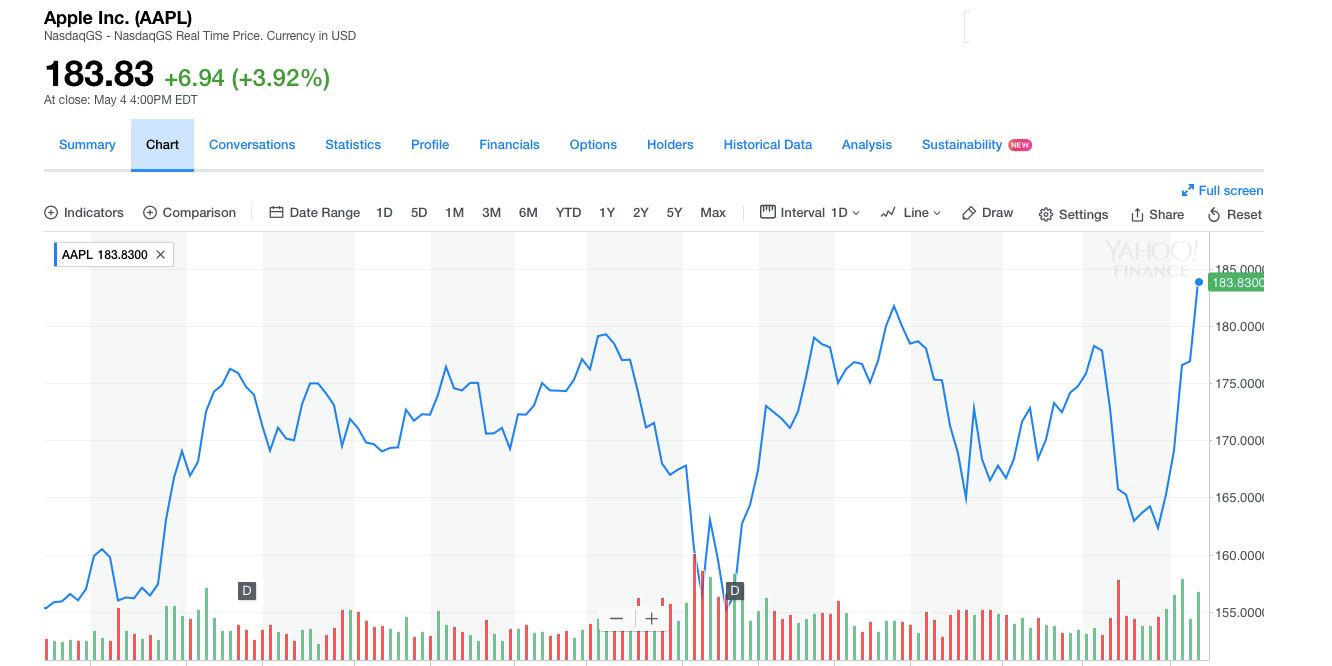Zoom out with the minus button
1332x666 pixels.
pos(616,618)
